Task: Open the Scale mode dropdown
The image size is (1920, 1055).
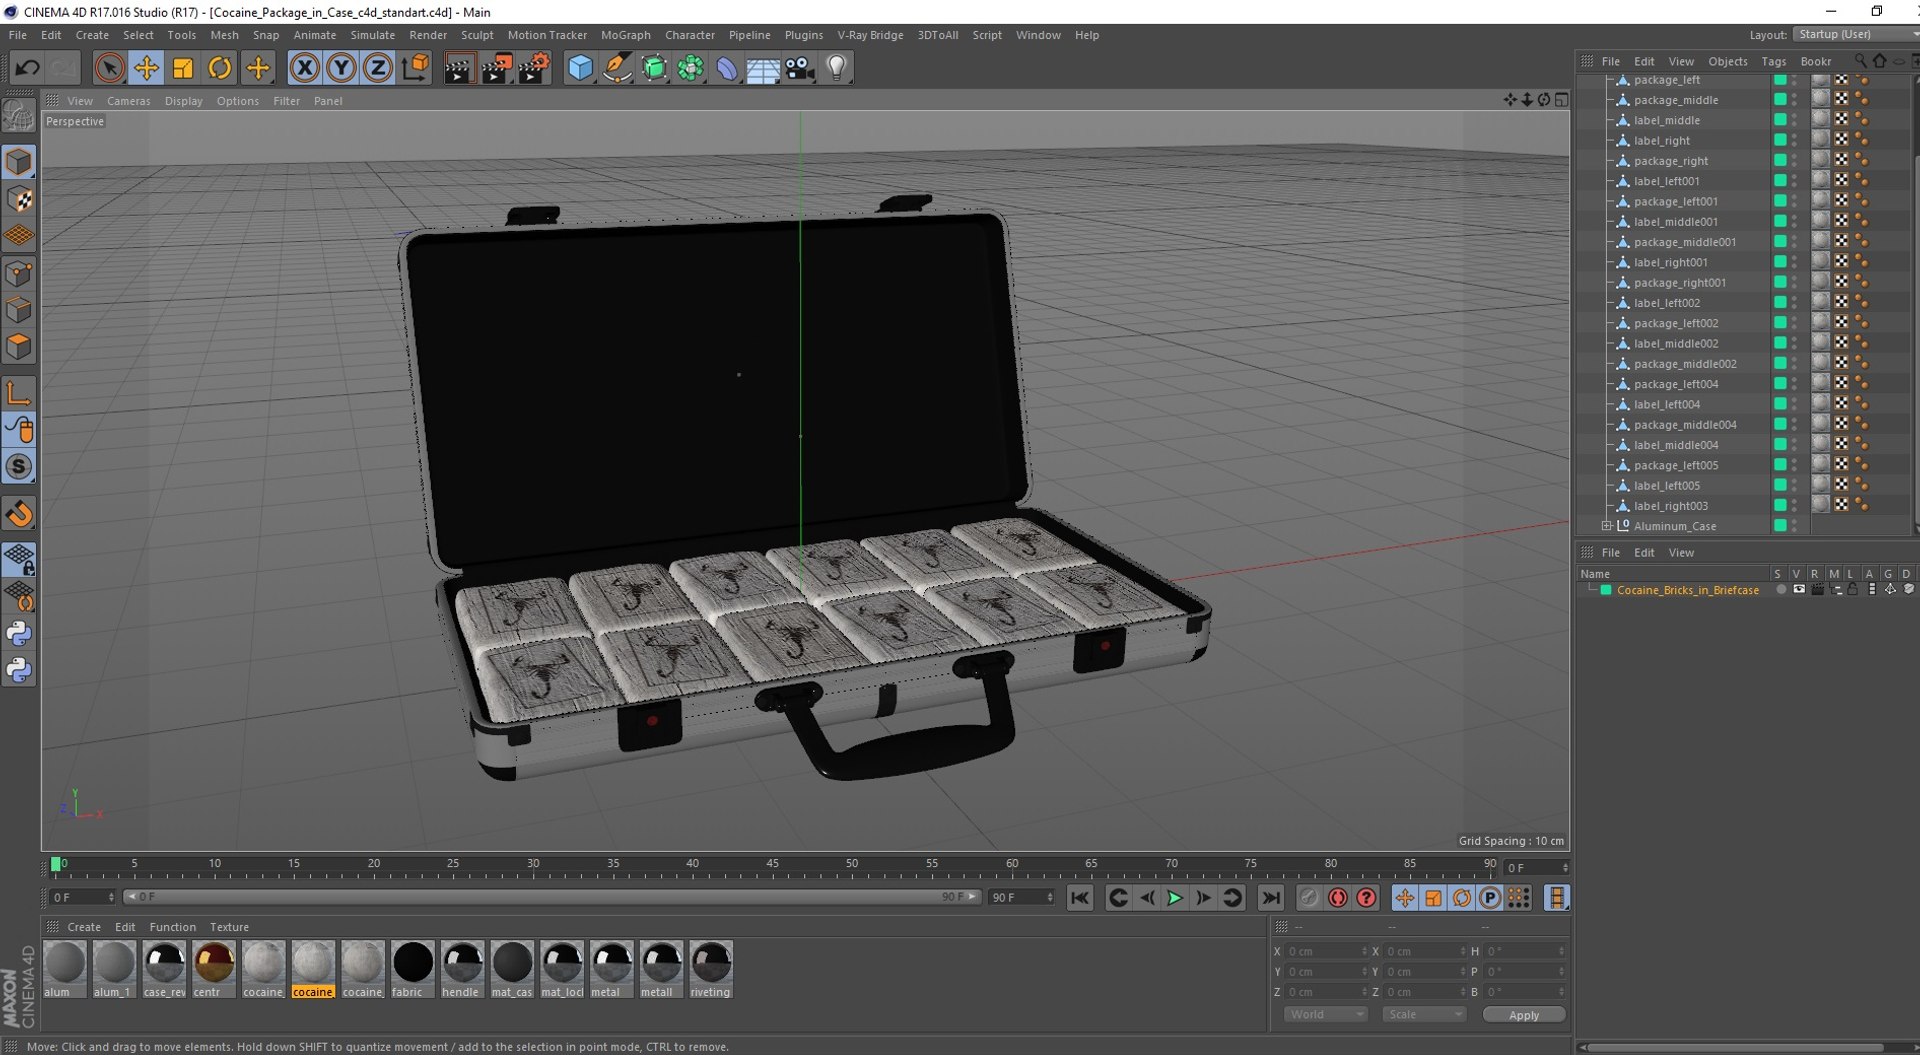Action: point(1424,1014)
